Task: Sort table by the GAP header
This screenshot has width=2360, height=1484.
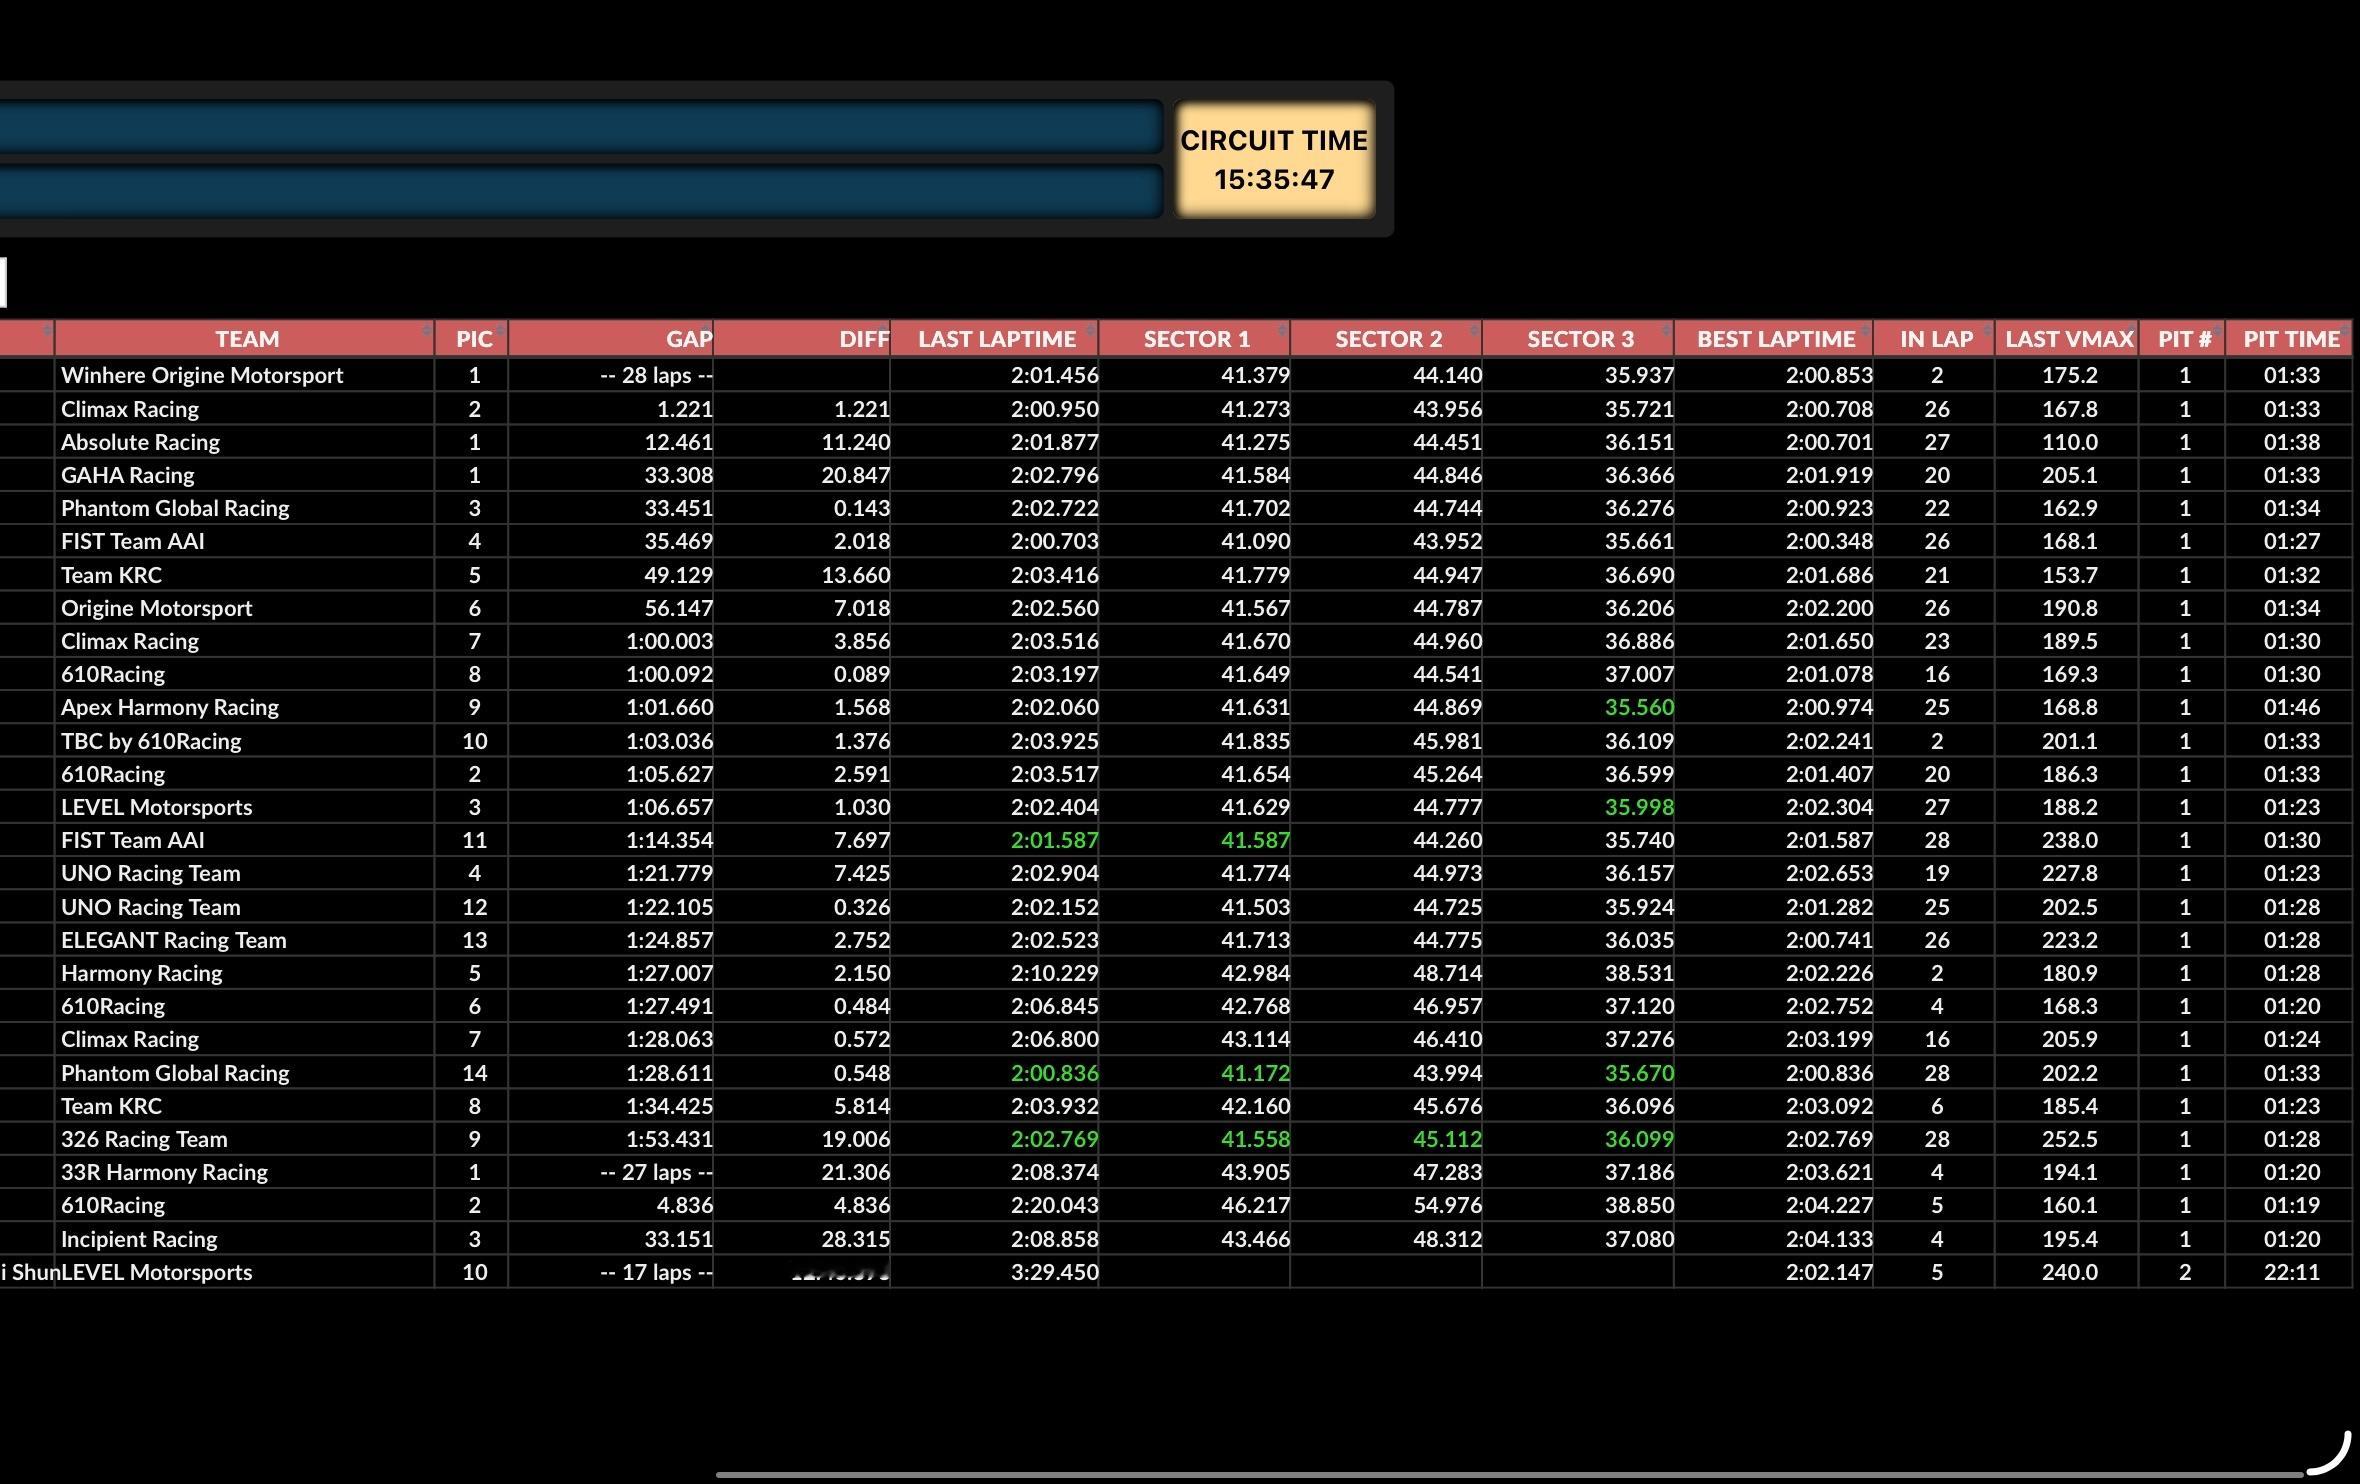Action: tap(688, 339)
